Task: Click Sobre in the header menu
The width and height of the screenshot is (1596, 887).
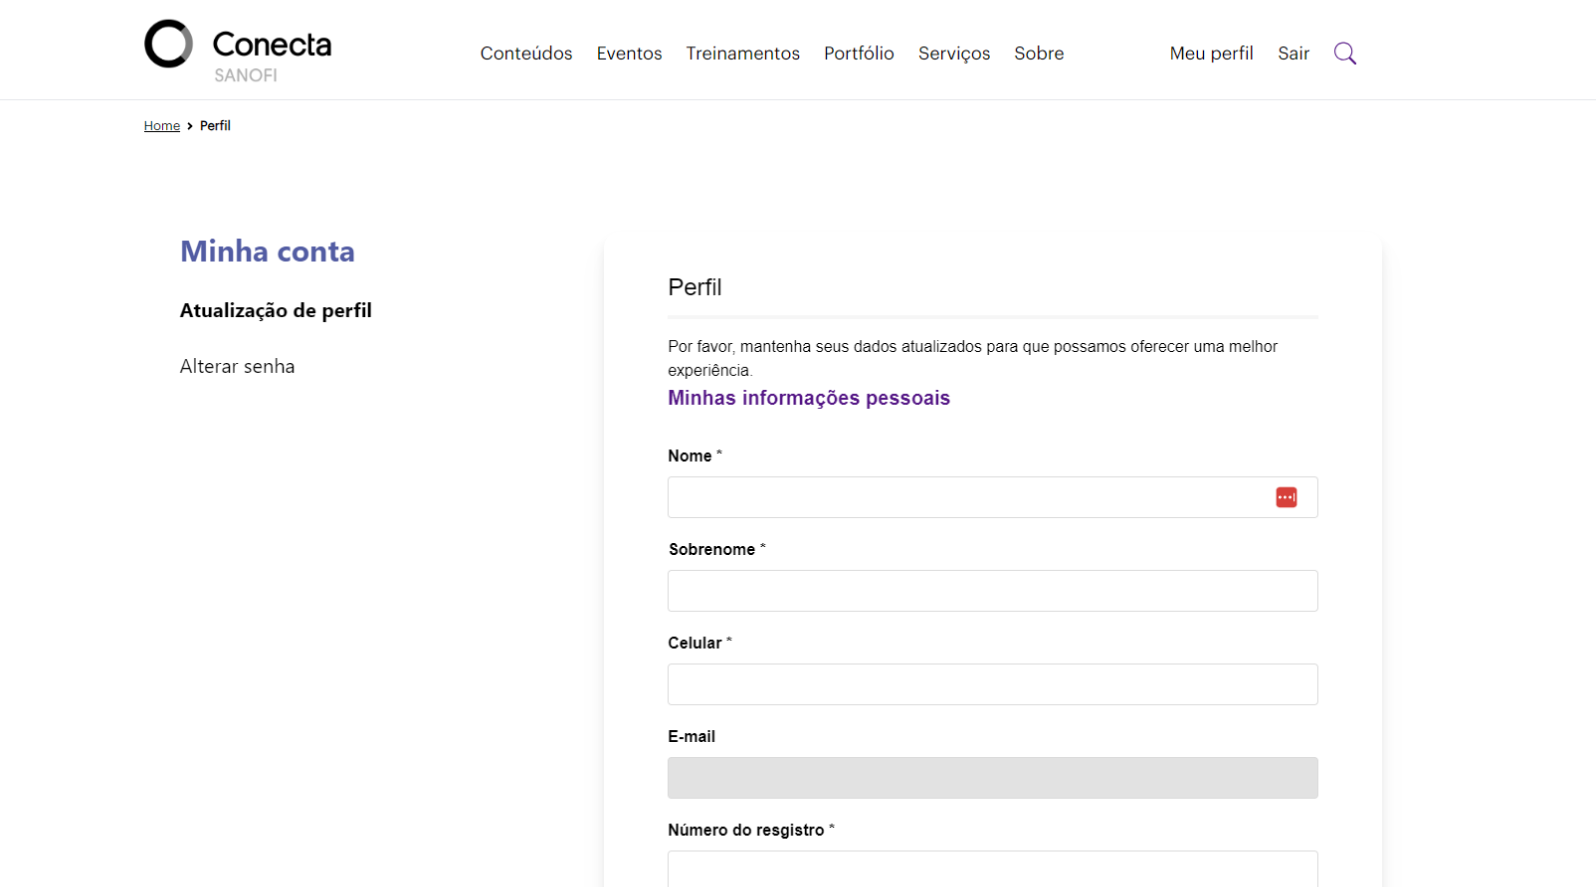Action: pyautogui.click(x=1038, y=54)
